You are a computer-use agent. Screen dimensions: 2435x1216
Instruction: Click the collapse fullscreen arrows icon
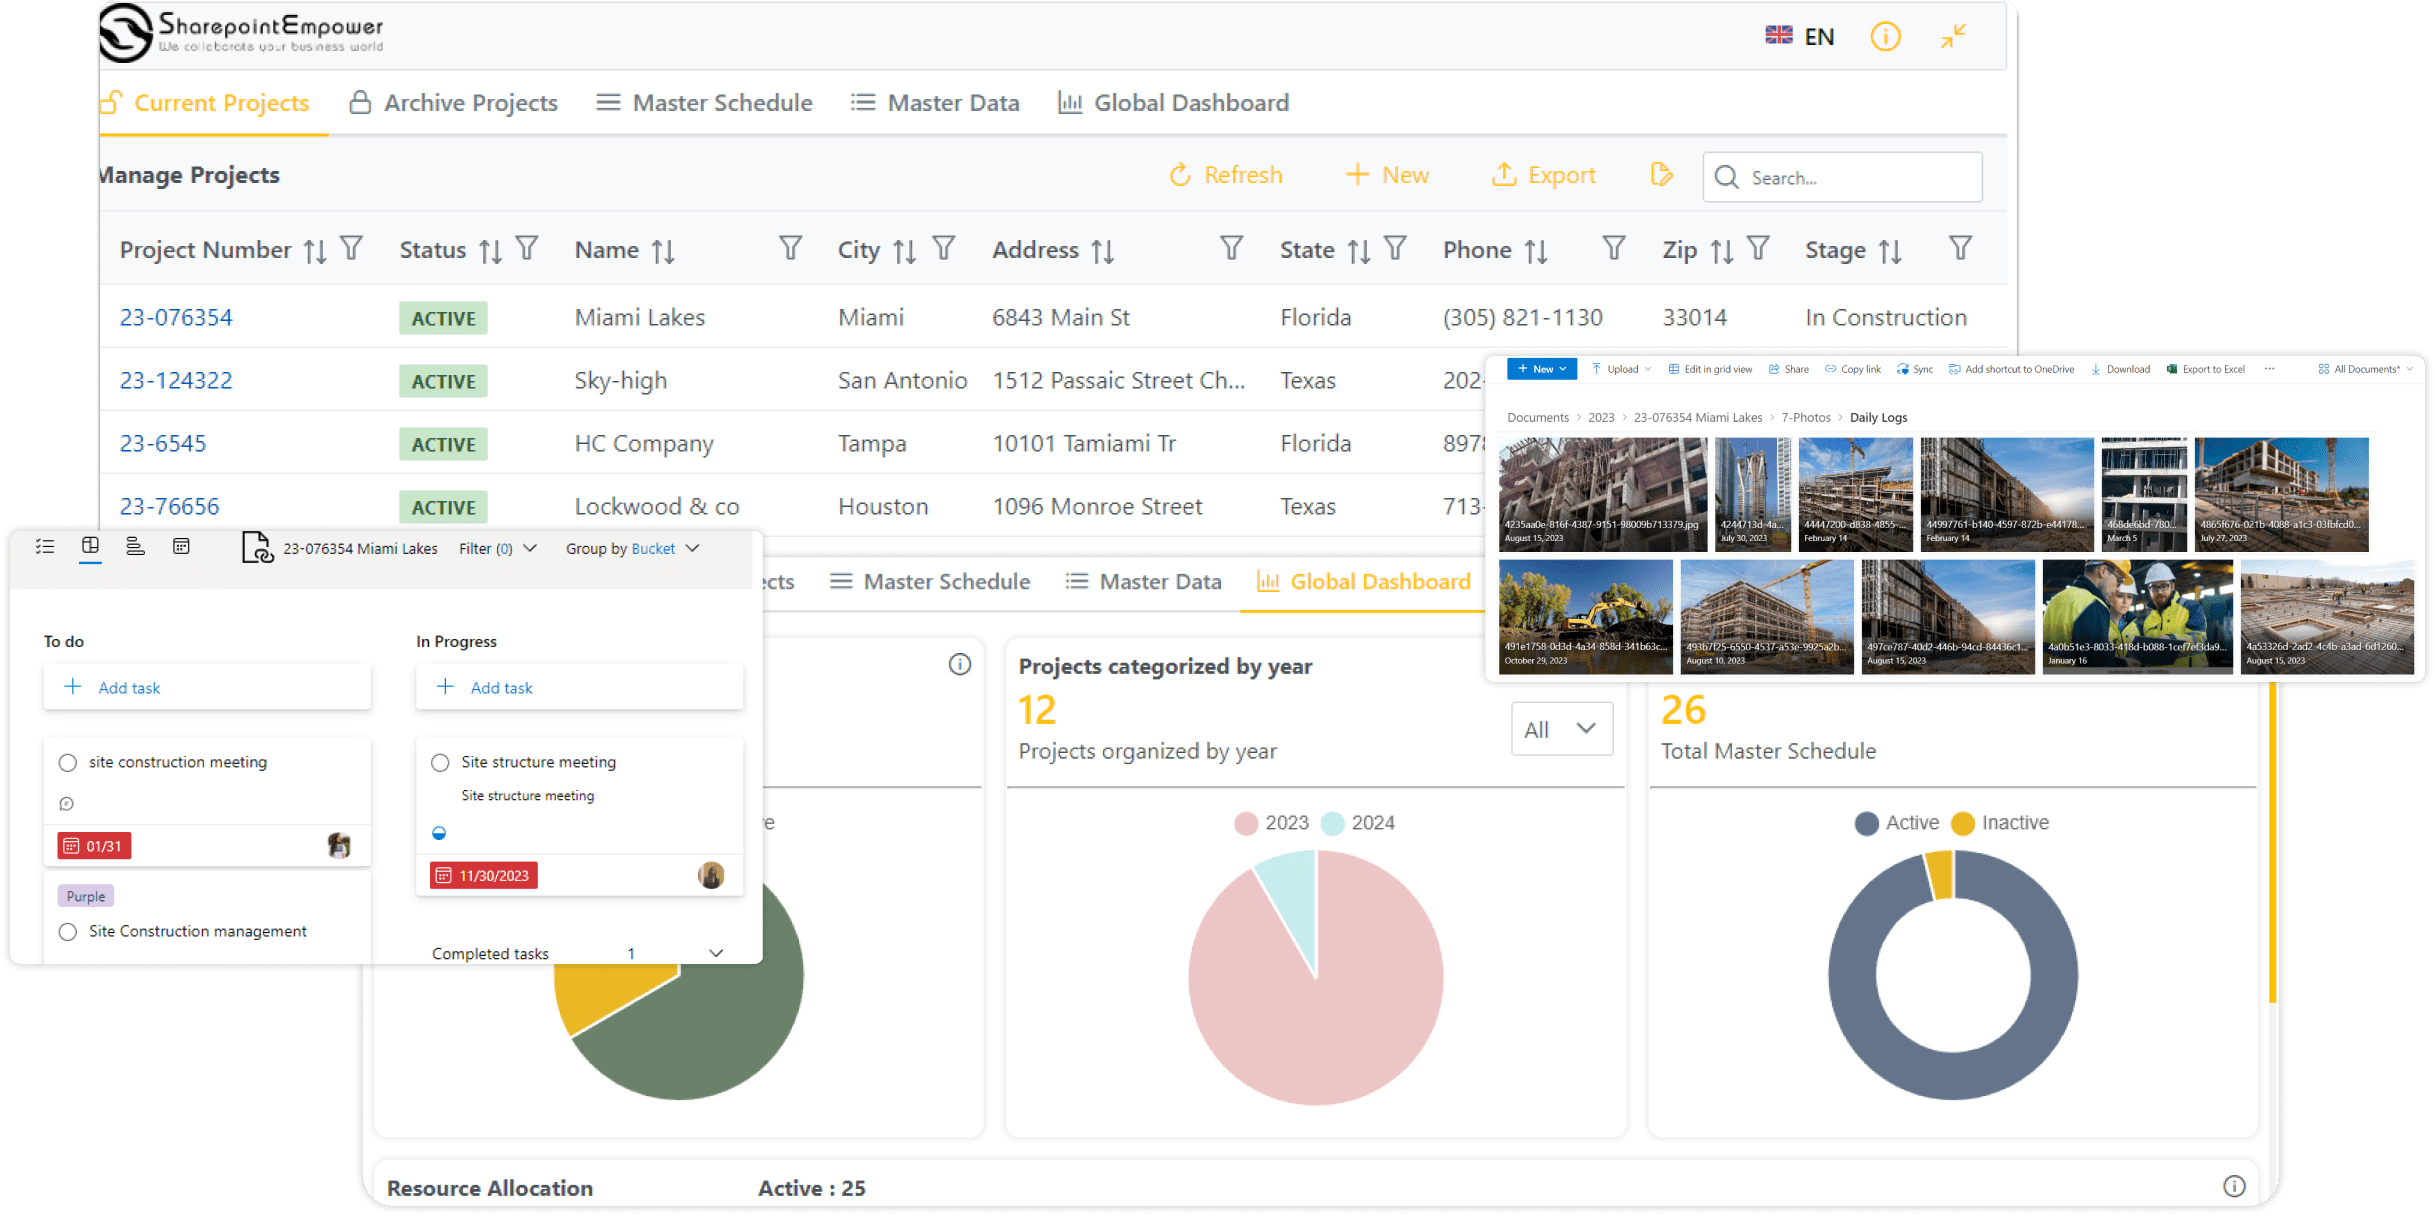[1952, 37]
